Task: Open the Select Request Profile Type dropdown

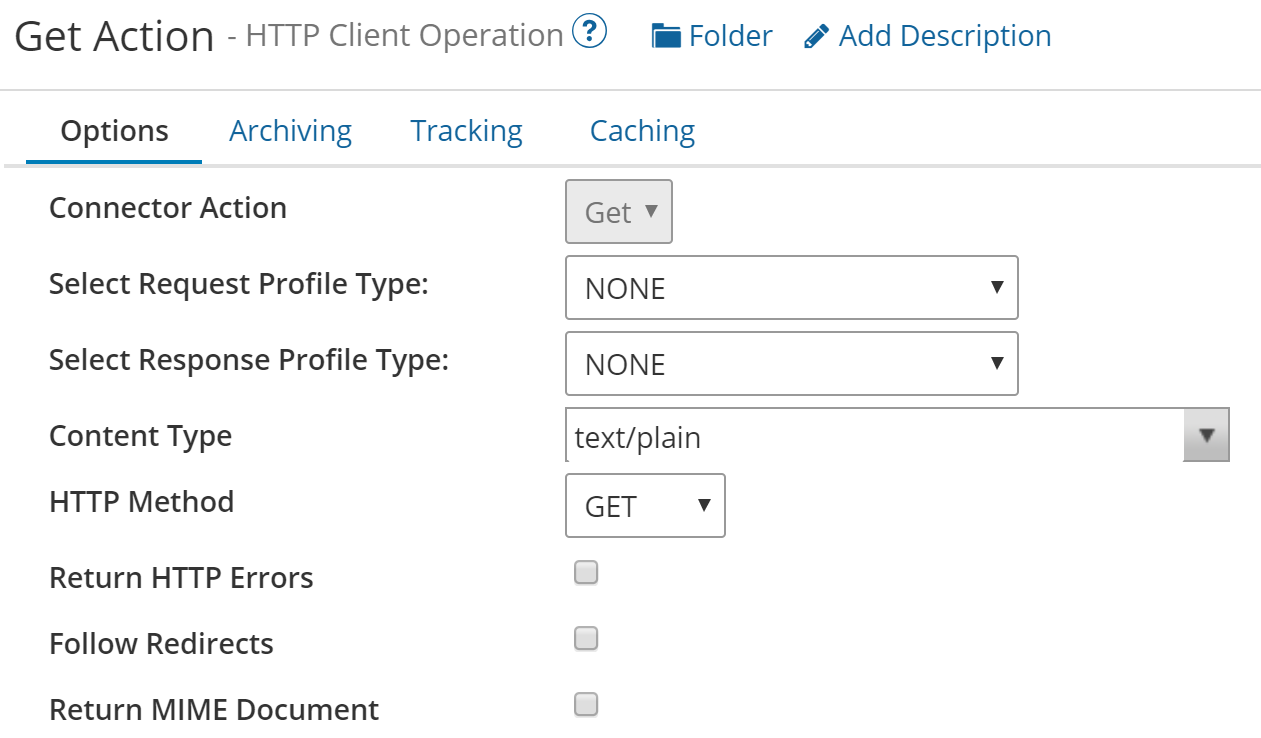Action: [790, 288]
